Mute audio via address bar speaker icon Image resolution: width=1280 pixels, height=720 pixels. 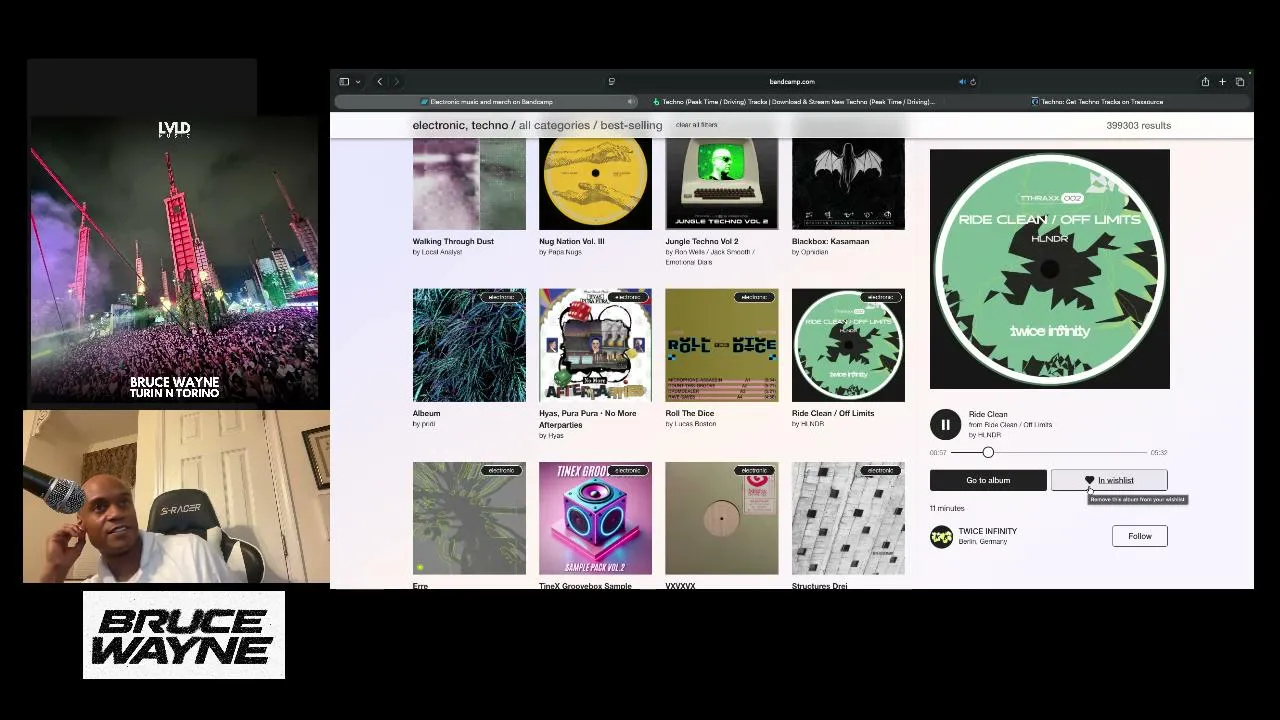pyautogui.click(x=962, y=82)
